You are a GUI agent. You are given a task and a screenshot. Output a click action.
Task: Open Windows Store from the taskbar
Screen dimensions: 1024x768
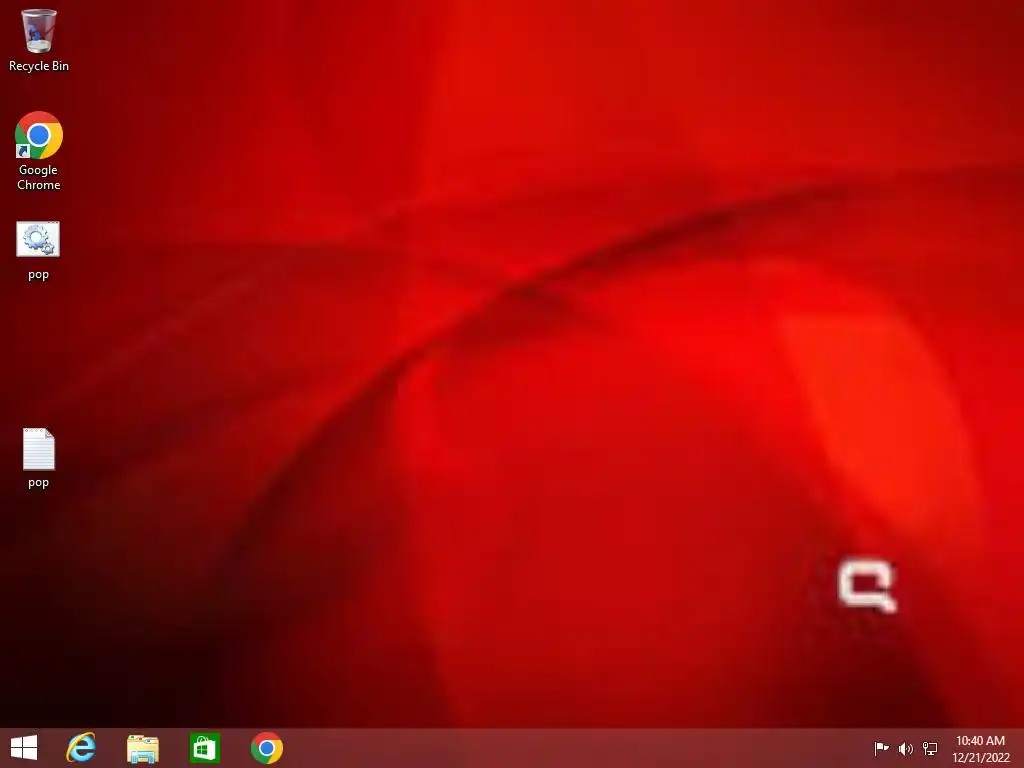tap(204, 748)
